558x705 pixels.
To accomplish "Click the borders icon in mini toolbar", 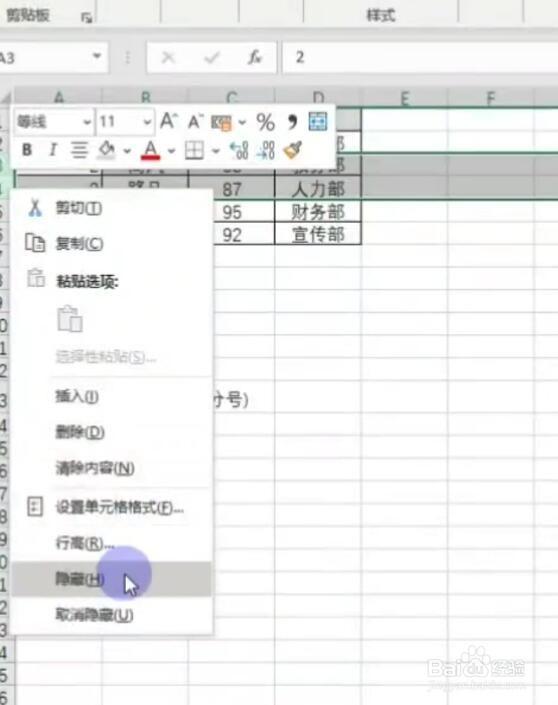I will click(194, 150).
